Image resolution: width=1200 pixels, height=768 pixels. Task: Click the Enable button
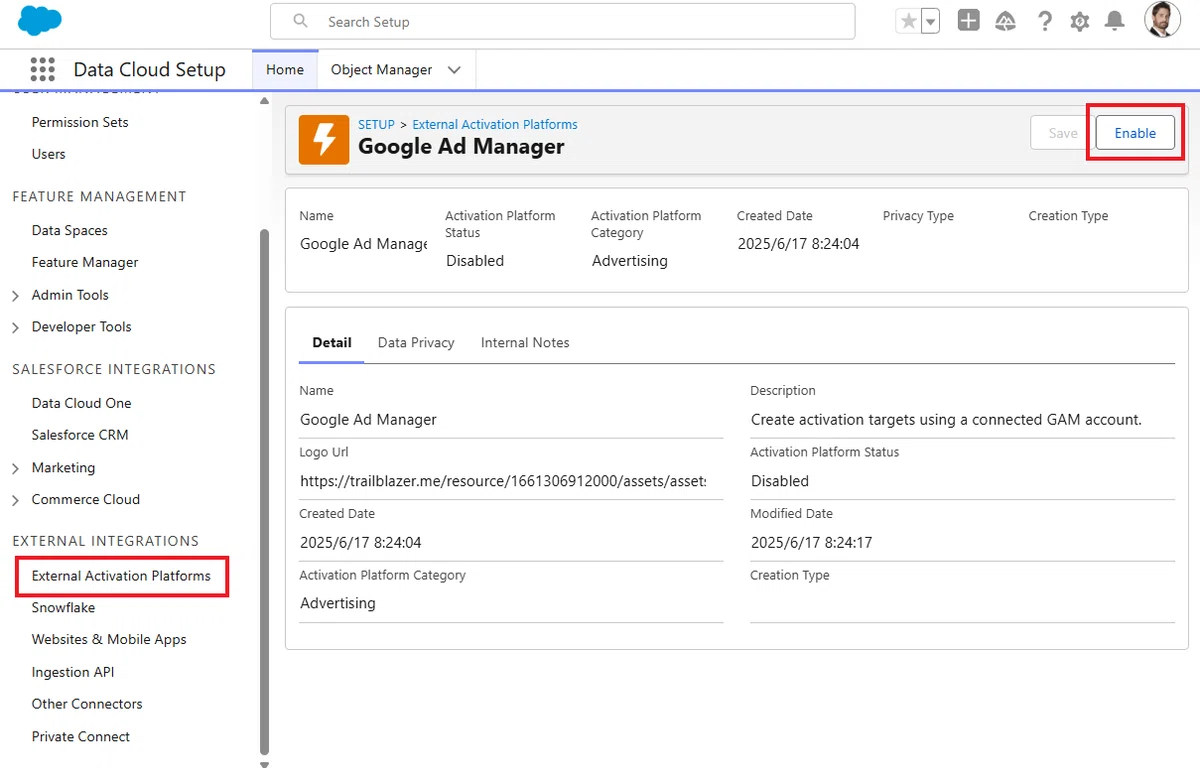pyautogui.click(x=1135, y=133)
